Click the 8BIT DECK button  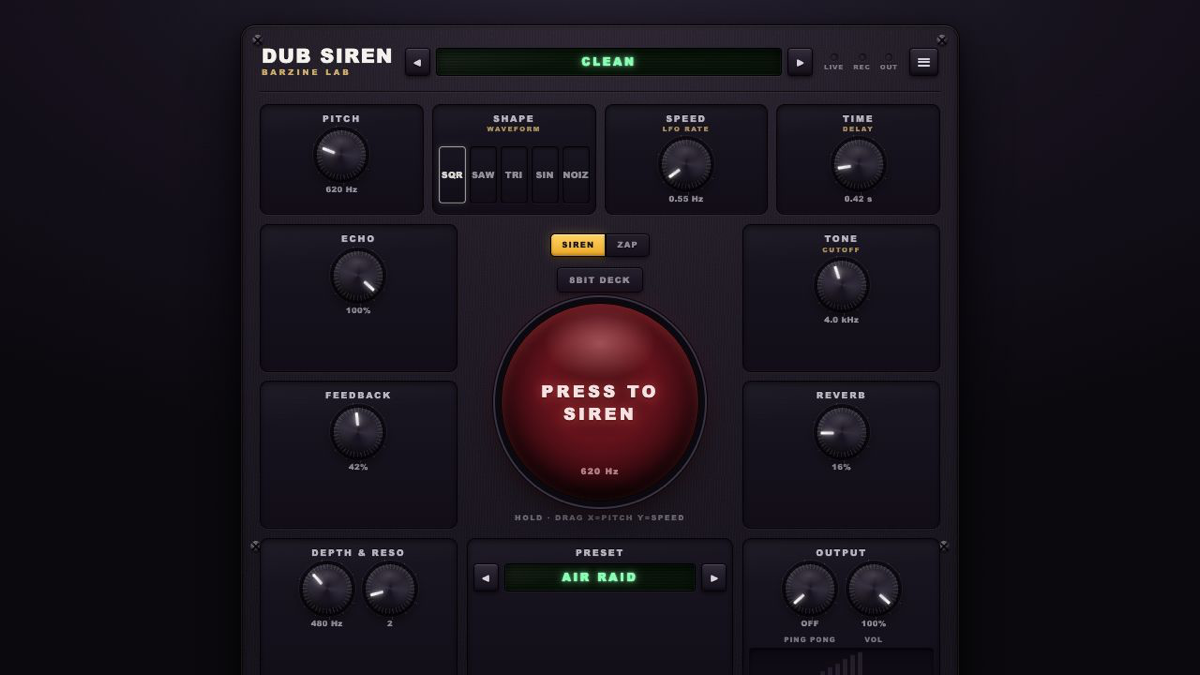click(600, 280)
